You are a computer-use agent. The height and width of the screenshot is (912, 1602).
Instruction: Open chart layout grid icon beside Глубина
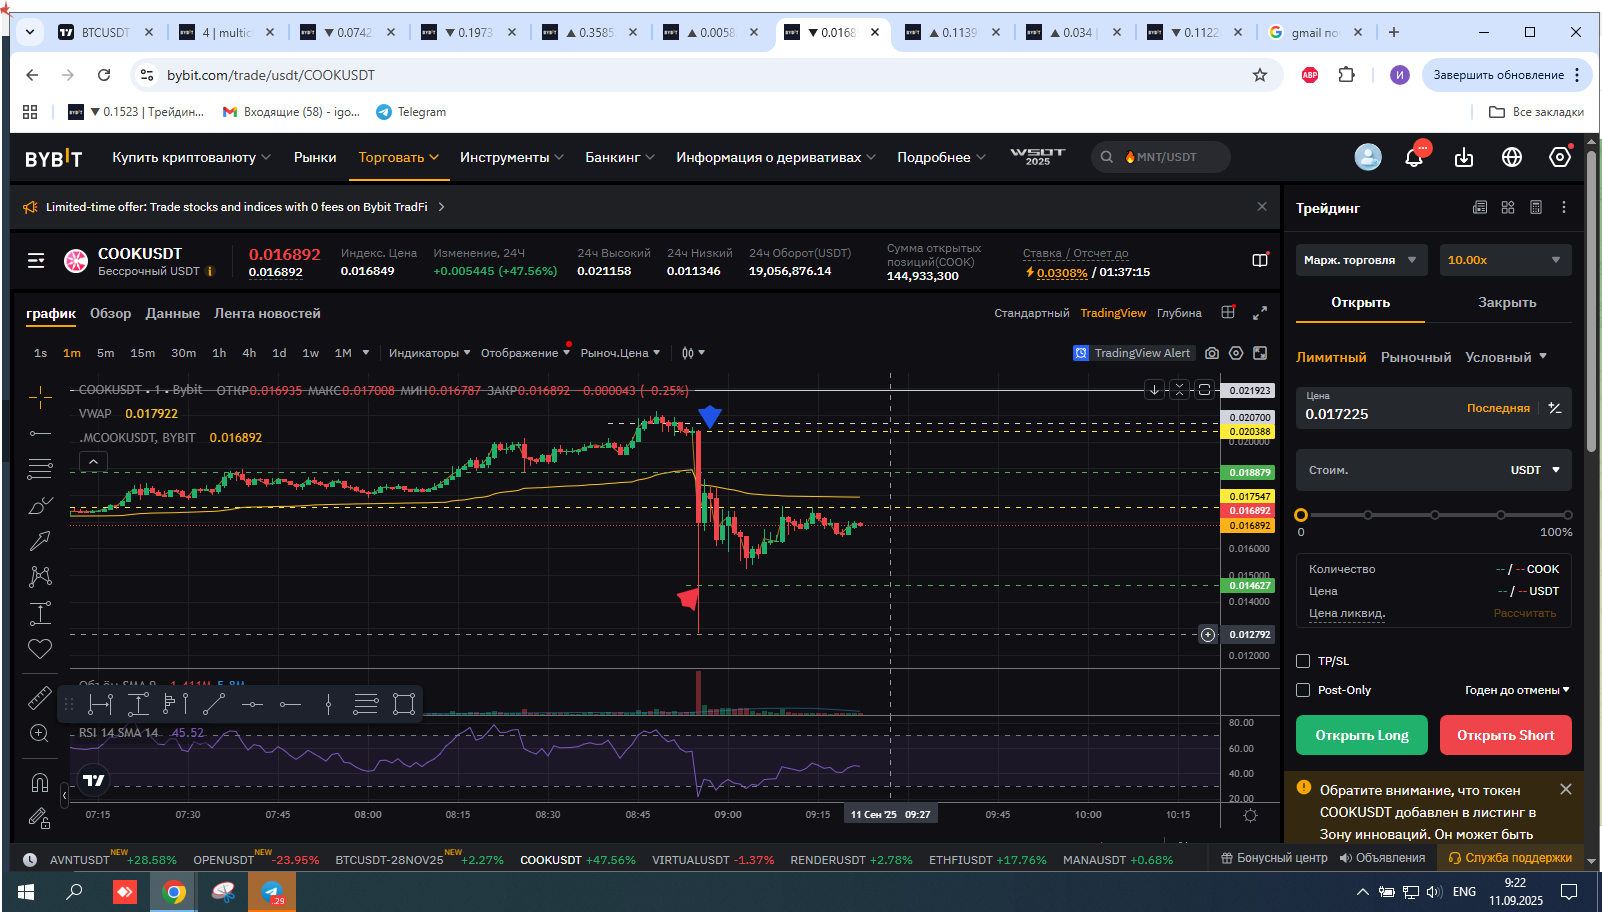(1228, 313)
